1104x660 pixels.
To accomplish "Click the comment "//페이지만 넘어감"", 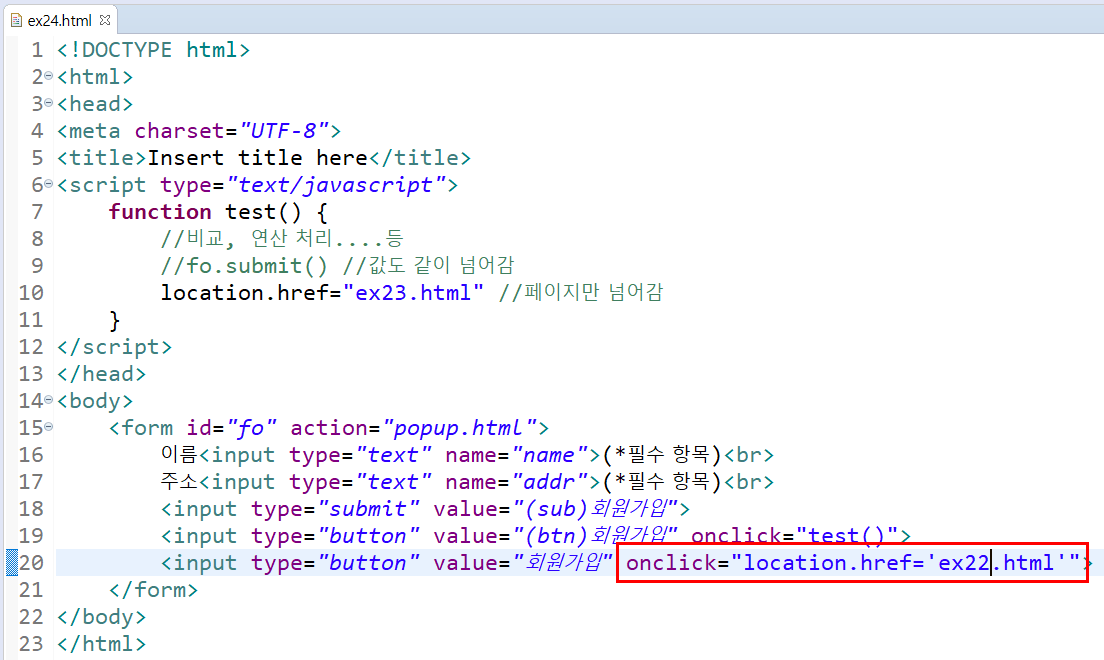I will click(x=581, y=293).
